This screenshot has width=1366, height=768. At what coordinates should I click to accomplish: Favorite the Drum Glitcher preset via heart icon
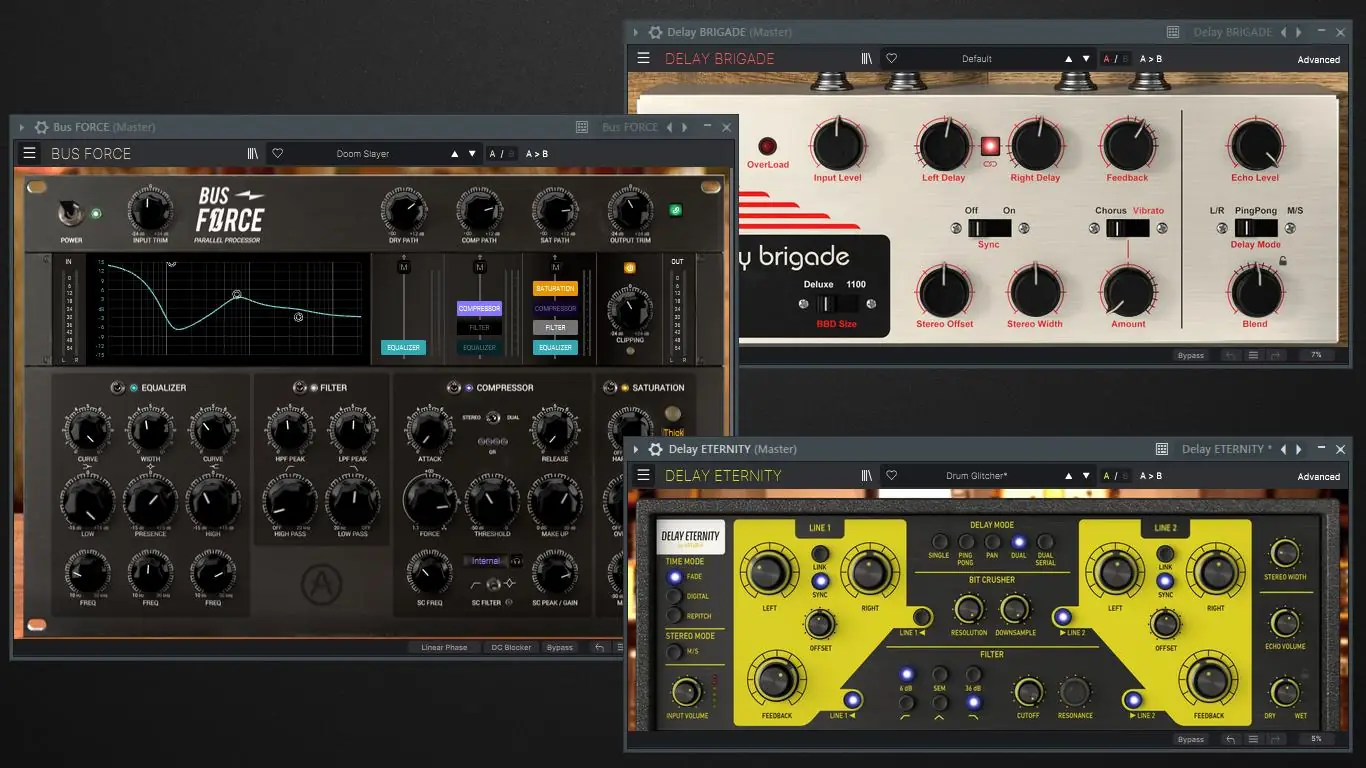[892, 475]
